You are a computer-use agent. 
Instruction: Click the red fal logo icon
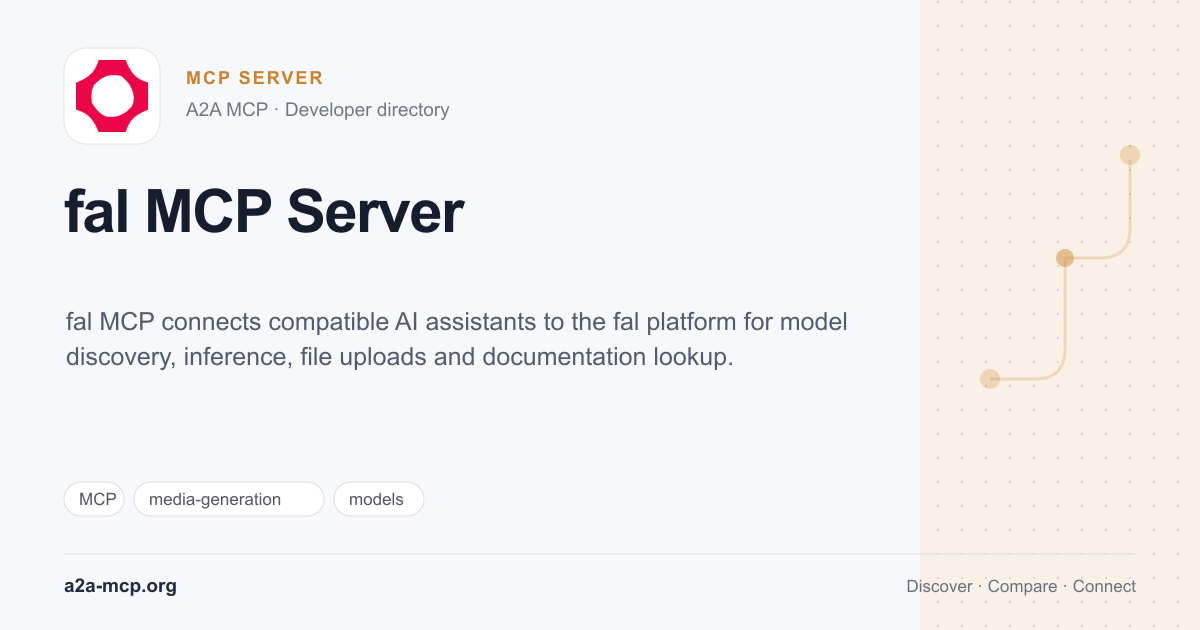coord(112,96)
